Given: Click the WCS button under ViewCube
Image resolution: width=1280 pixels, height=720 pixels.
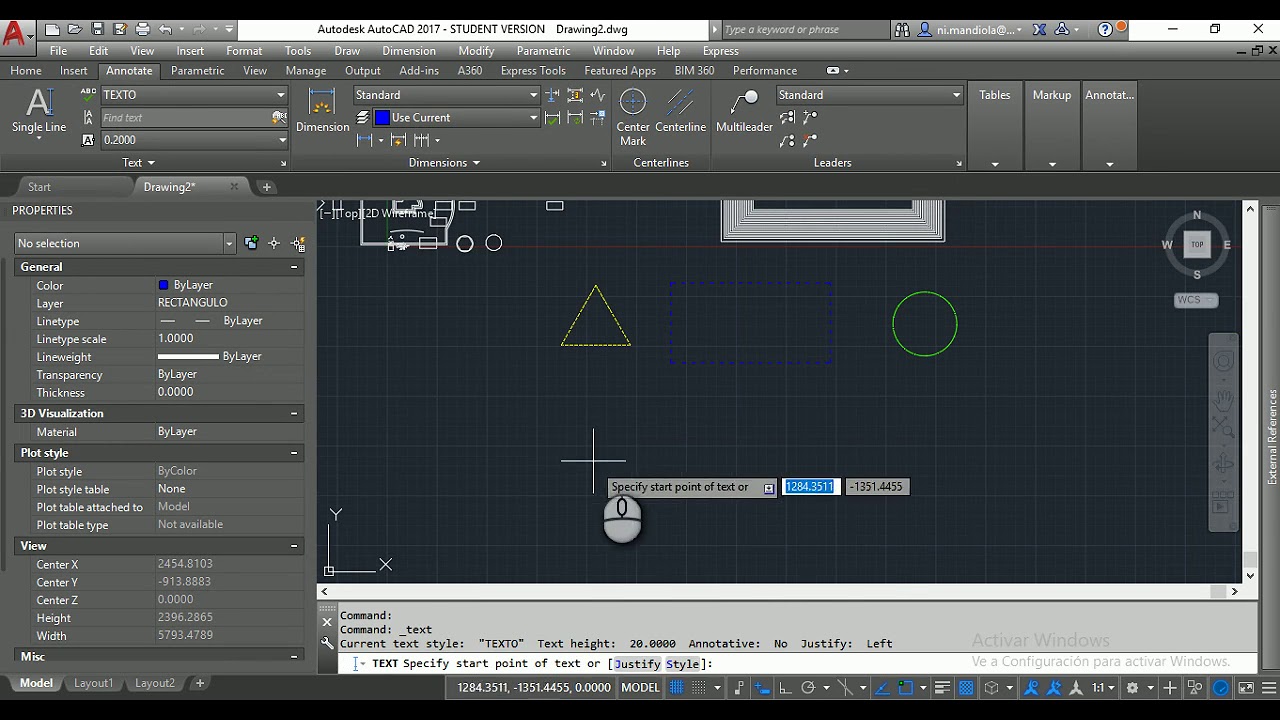Looking at the screenshot, I should 1195,300.
